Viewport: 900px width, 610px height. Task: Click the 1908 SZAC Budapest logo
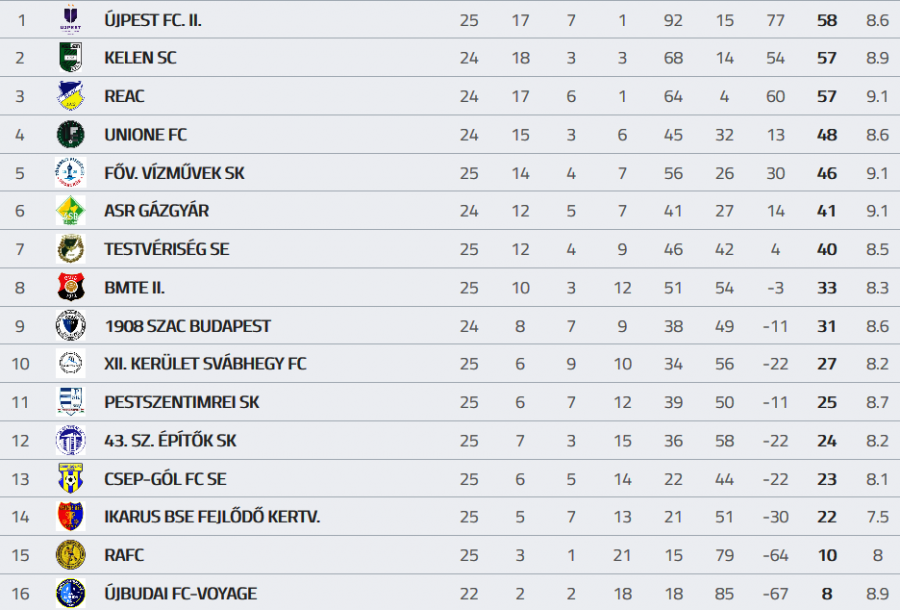point(70,325)
